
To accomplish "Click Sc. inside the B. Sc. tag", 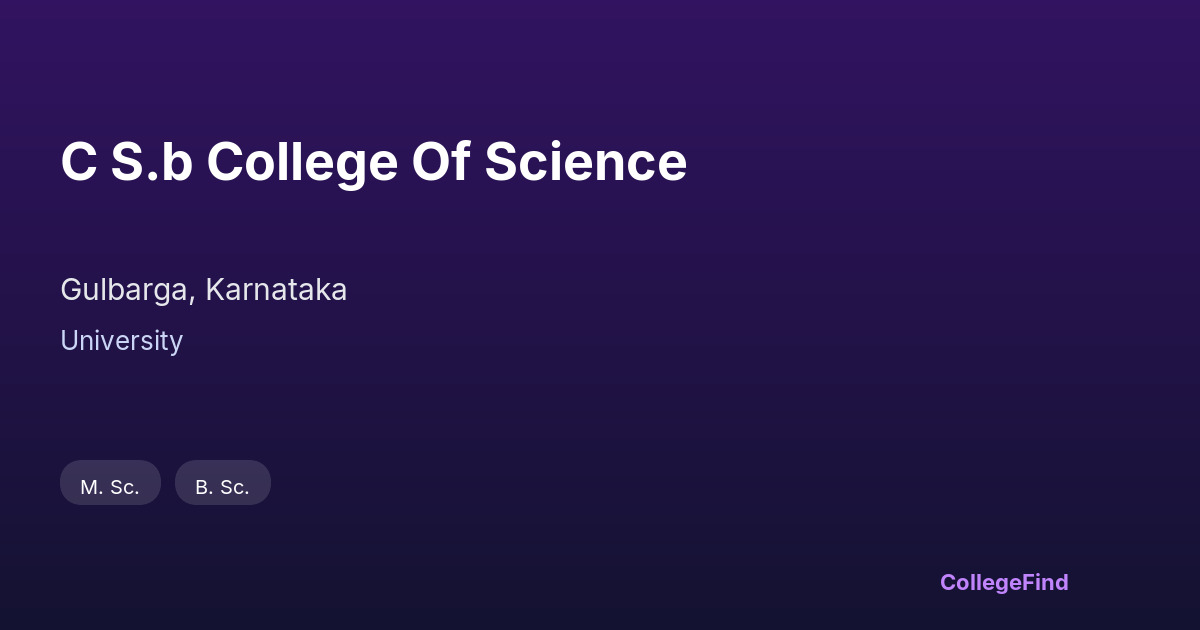I will coord(234,487).
